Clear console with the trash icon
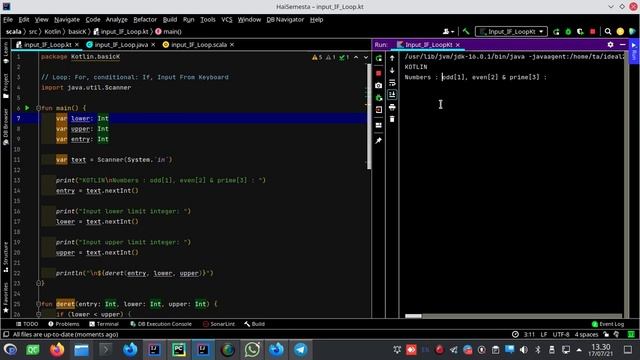640x360 pixels. click(x=392, y=119)
